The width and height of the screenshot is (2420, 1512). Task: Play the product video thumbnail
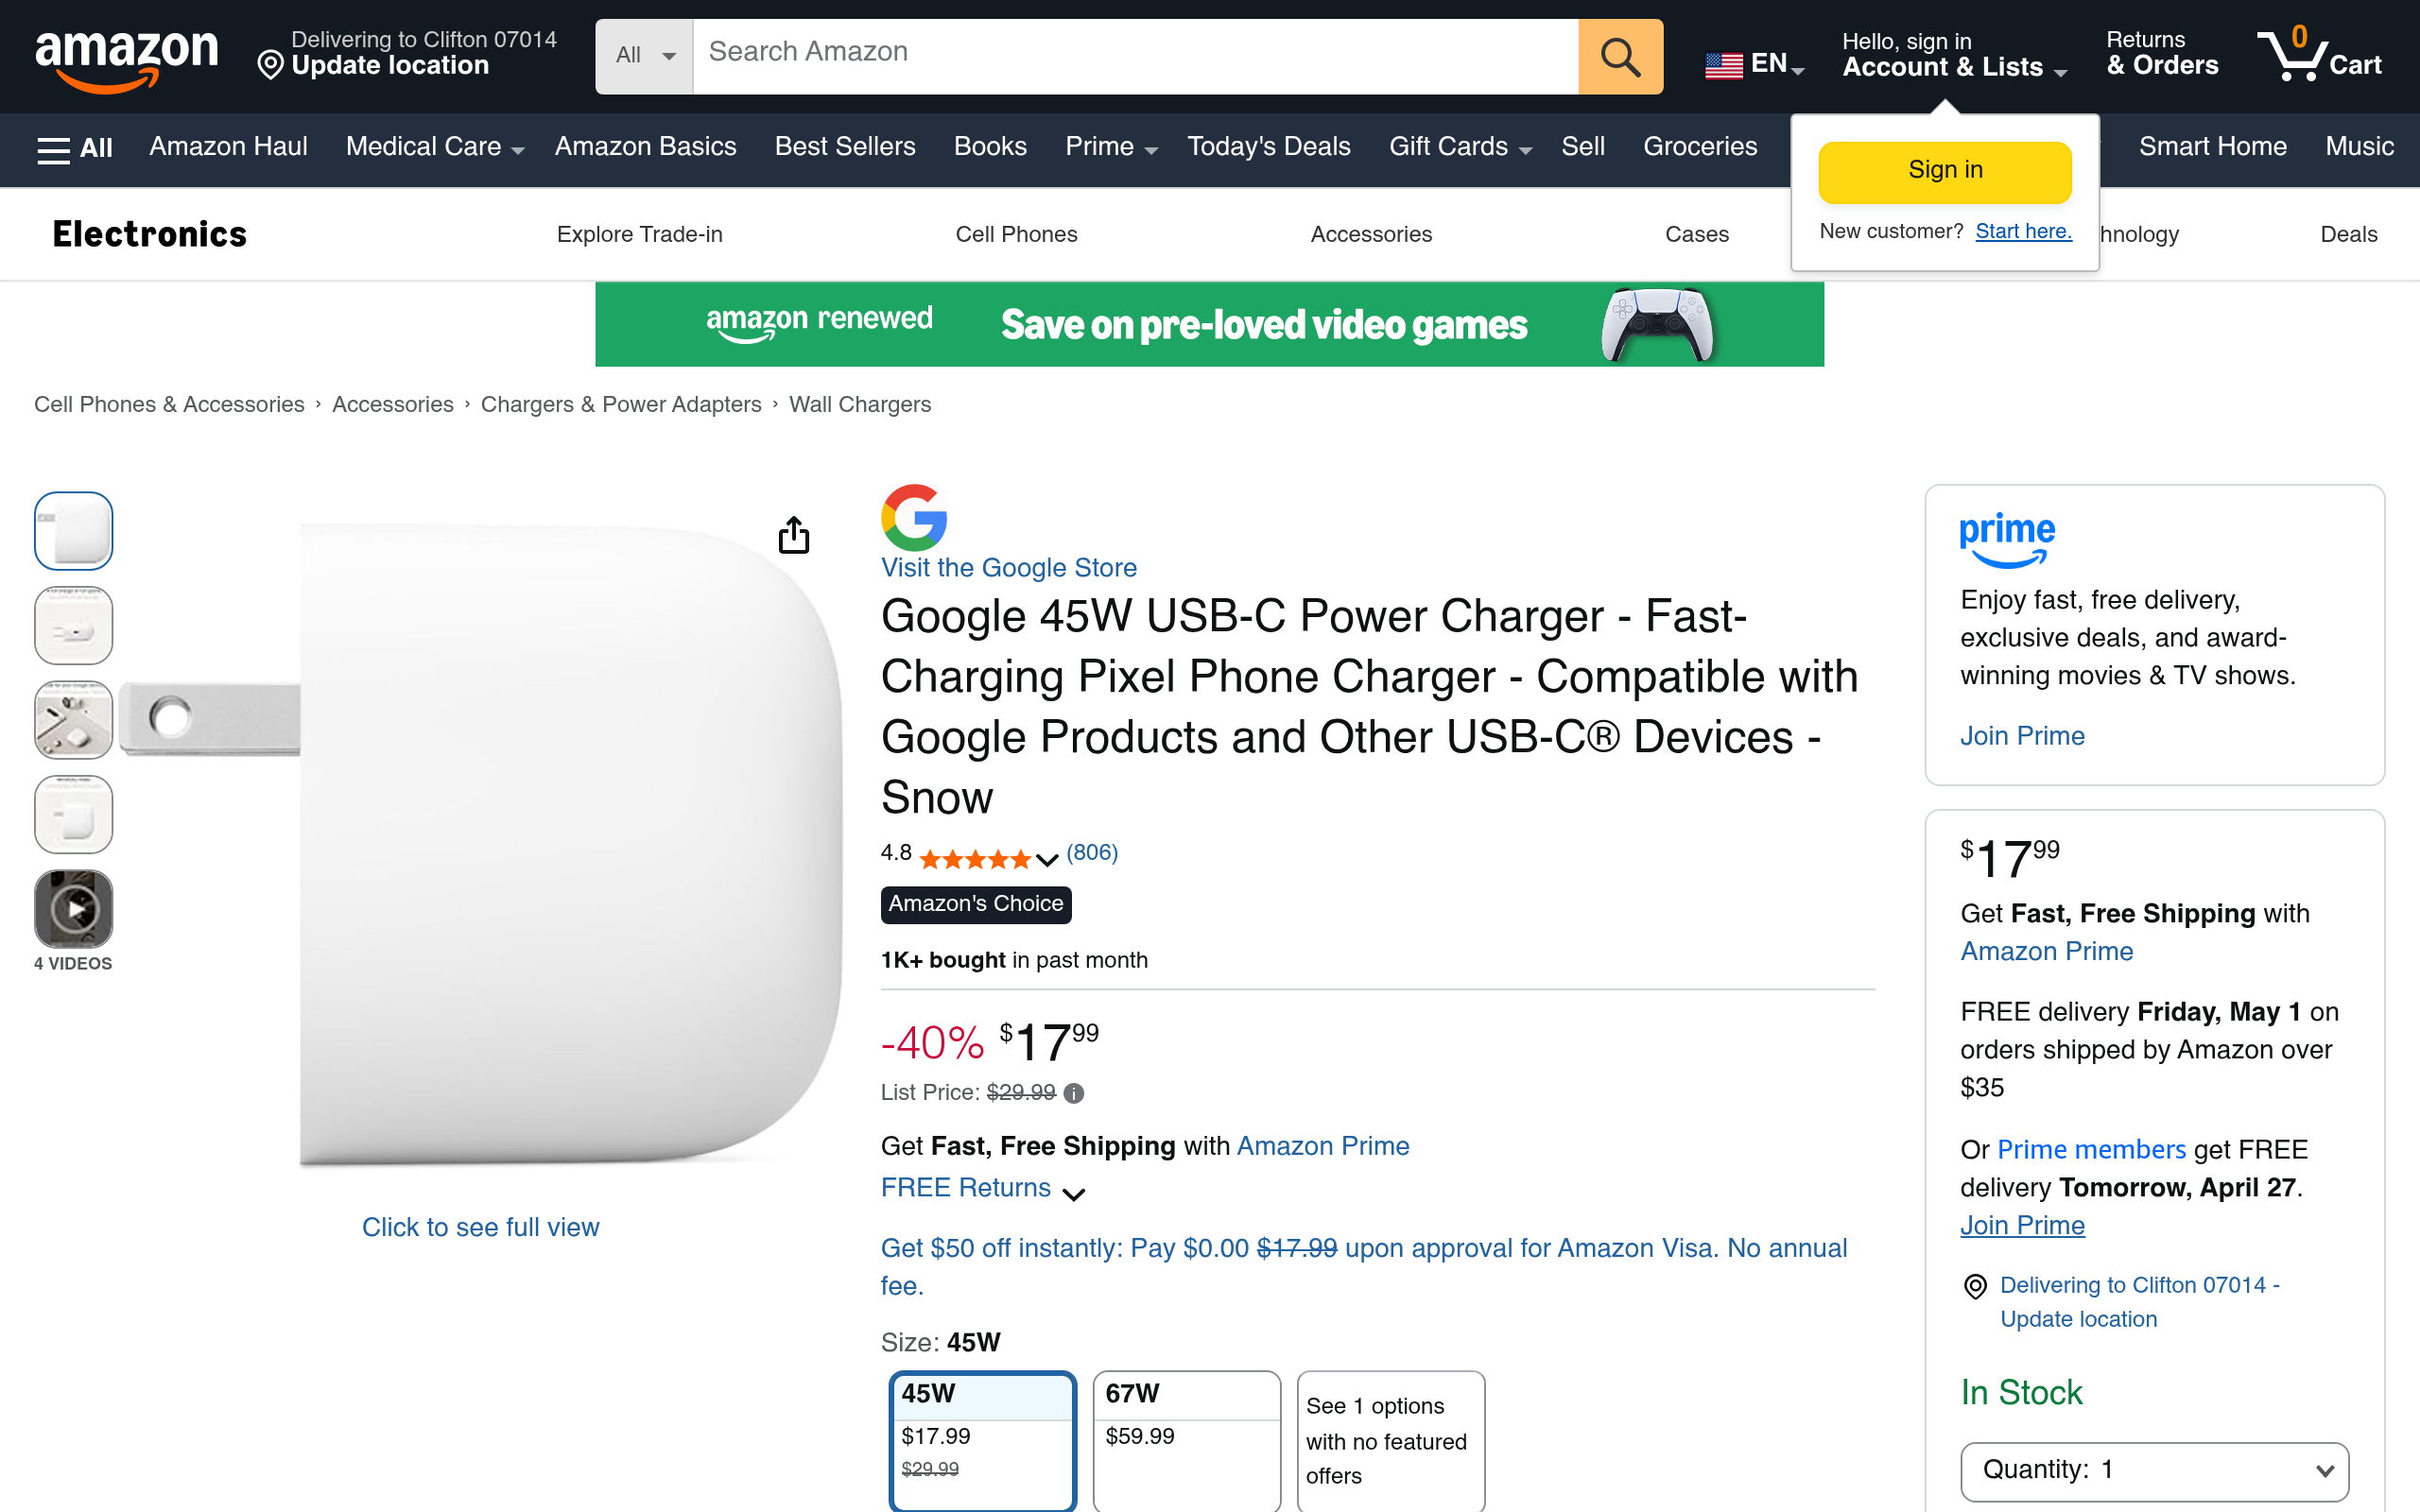click(74, 909)
